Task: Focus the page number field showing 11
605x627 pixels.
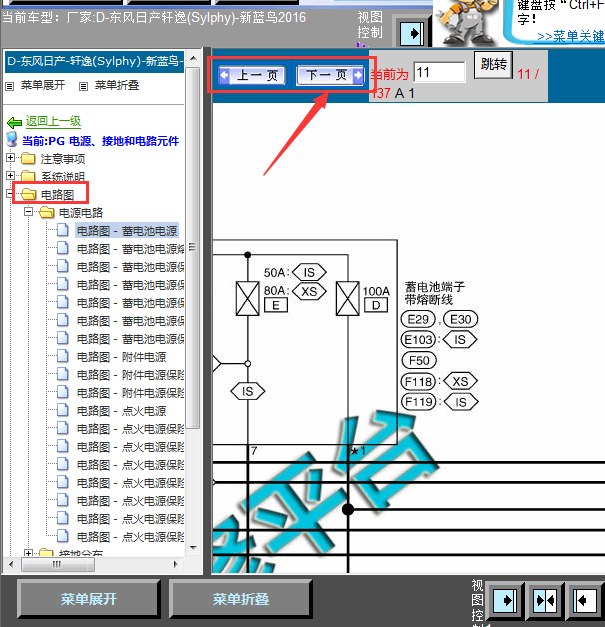Action: [x=439, y=72]
